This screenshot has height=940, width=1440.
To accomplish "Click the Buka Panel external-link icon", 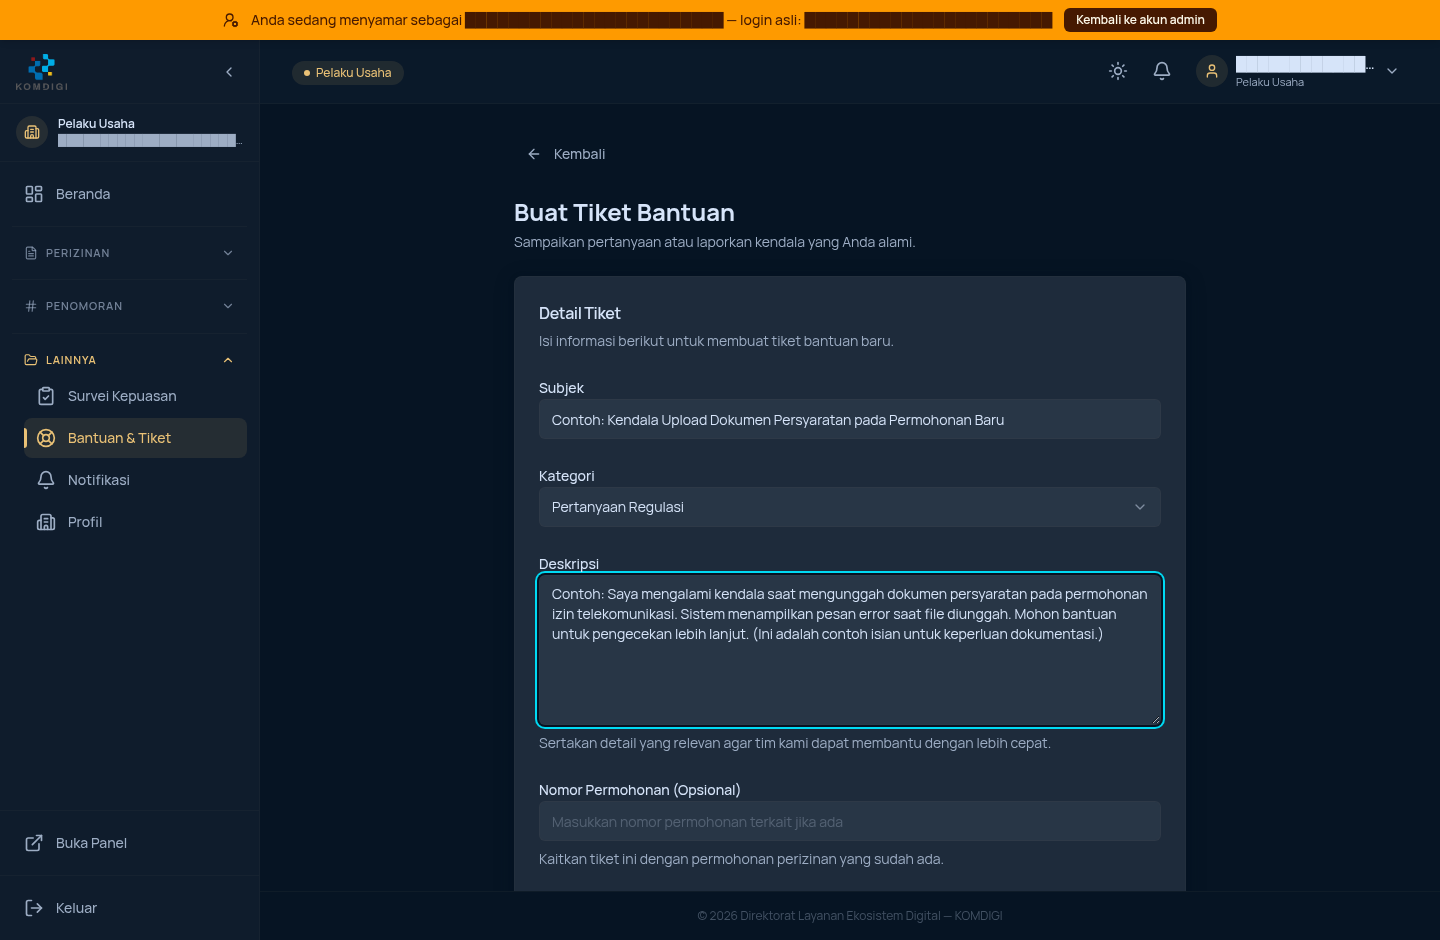I will point(34,843).
